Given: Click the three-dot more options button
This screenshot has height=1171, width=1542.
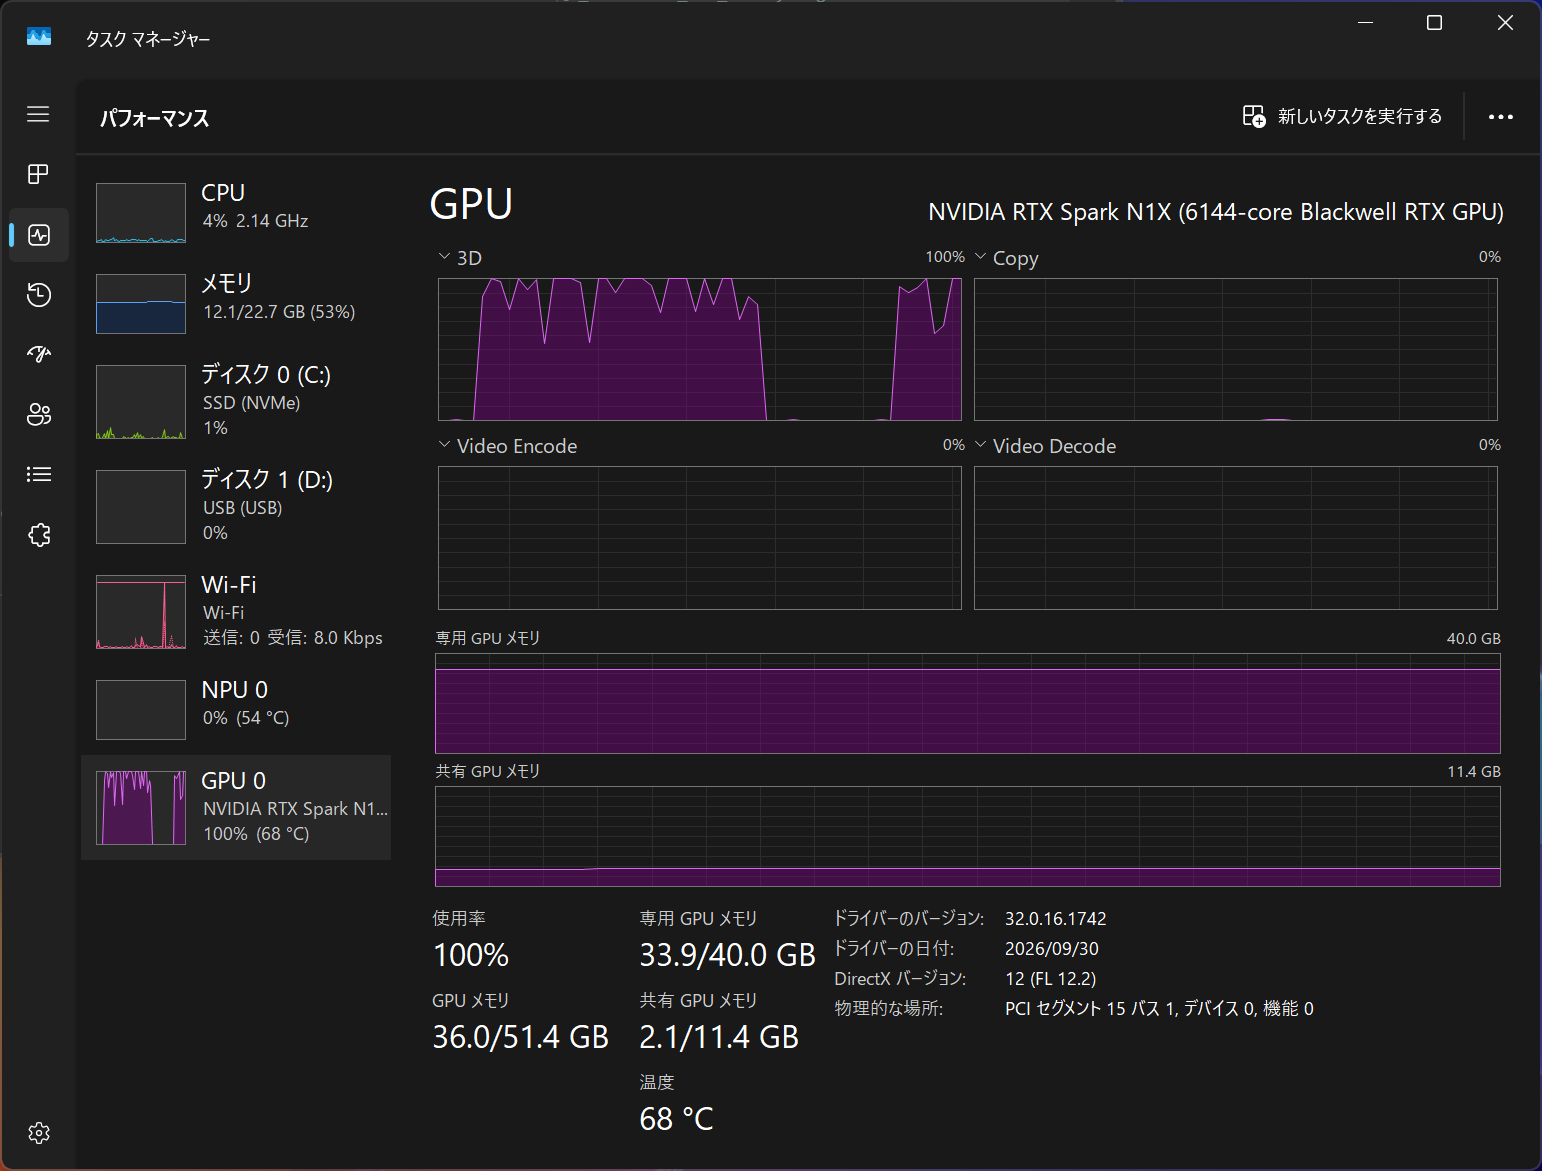Looking at the screenshot, I should tap(1500, 117).
